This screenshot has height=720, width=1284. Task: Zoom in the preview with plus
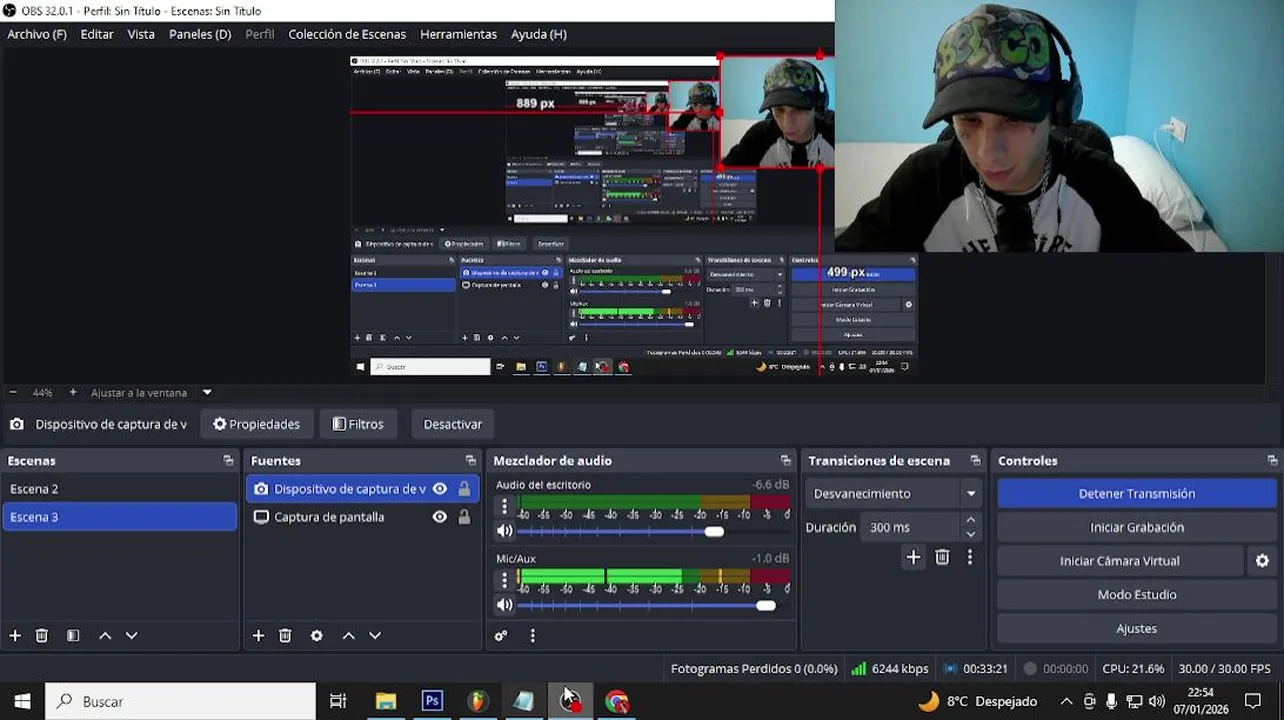pos(73,393)
